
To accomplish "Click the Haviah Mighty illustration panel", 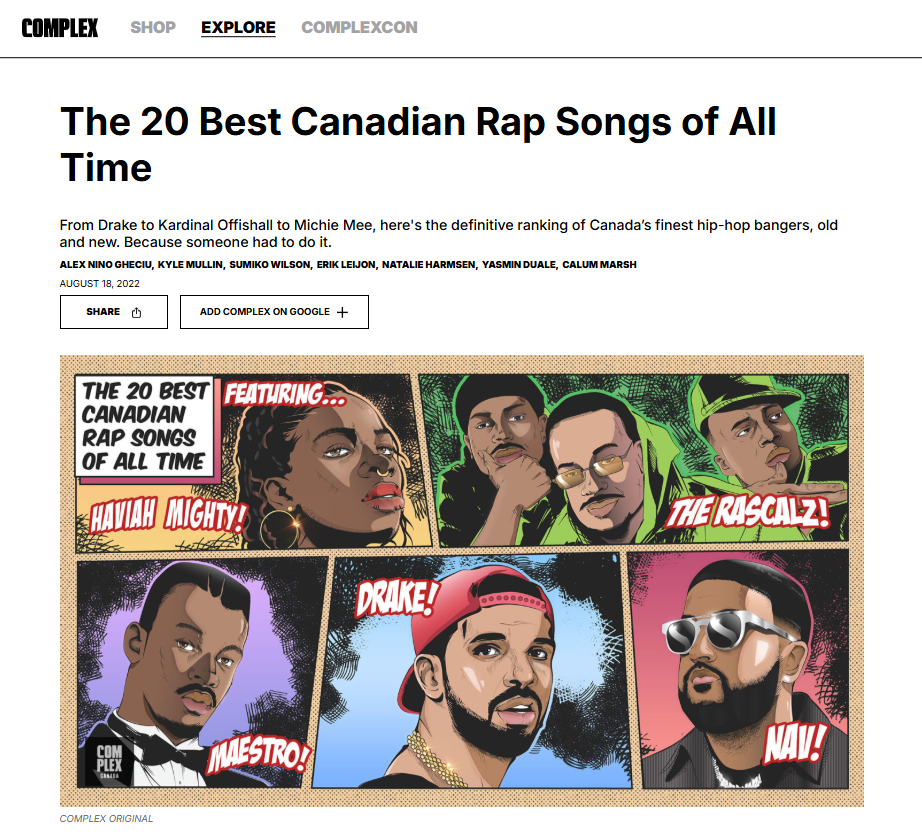I will pyautogui.click(x=253, y=463).
